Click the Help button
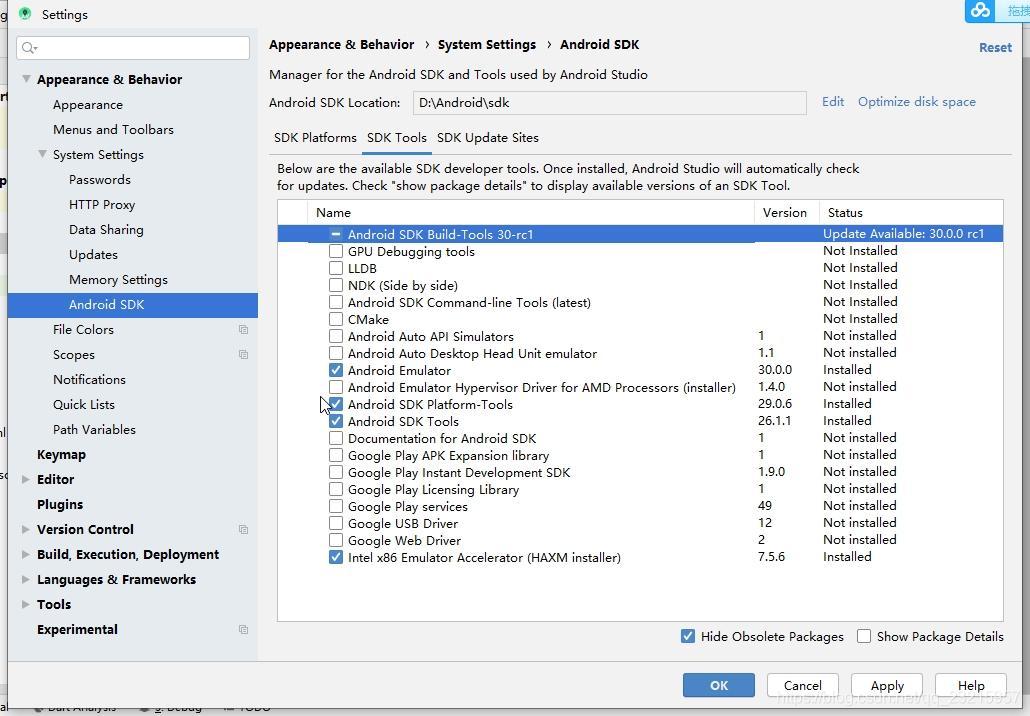Screen dimensions: 1030x716 coord(971,685)
